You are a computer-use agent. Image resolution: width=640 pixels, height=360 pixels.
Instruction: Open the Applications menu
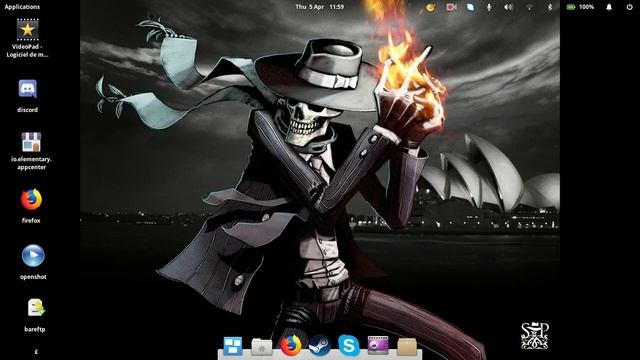(22, 7)
